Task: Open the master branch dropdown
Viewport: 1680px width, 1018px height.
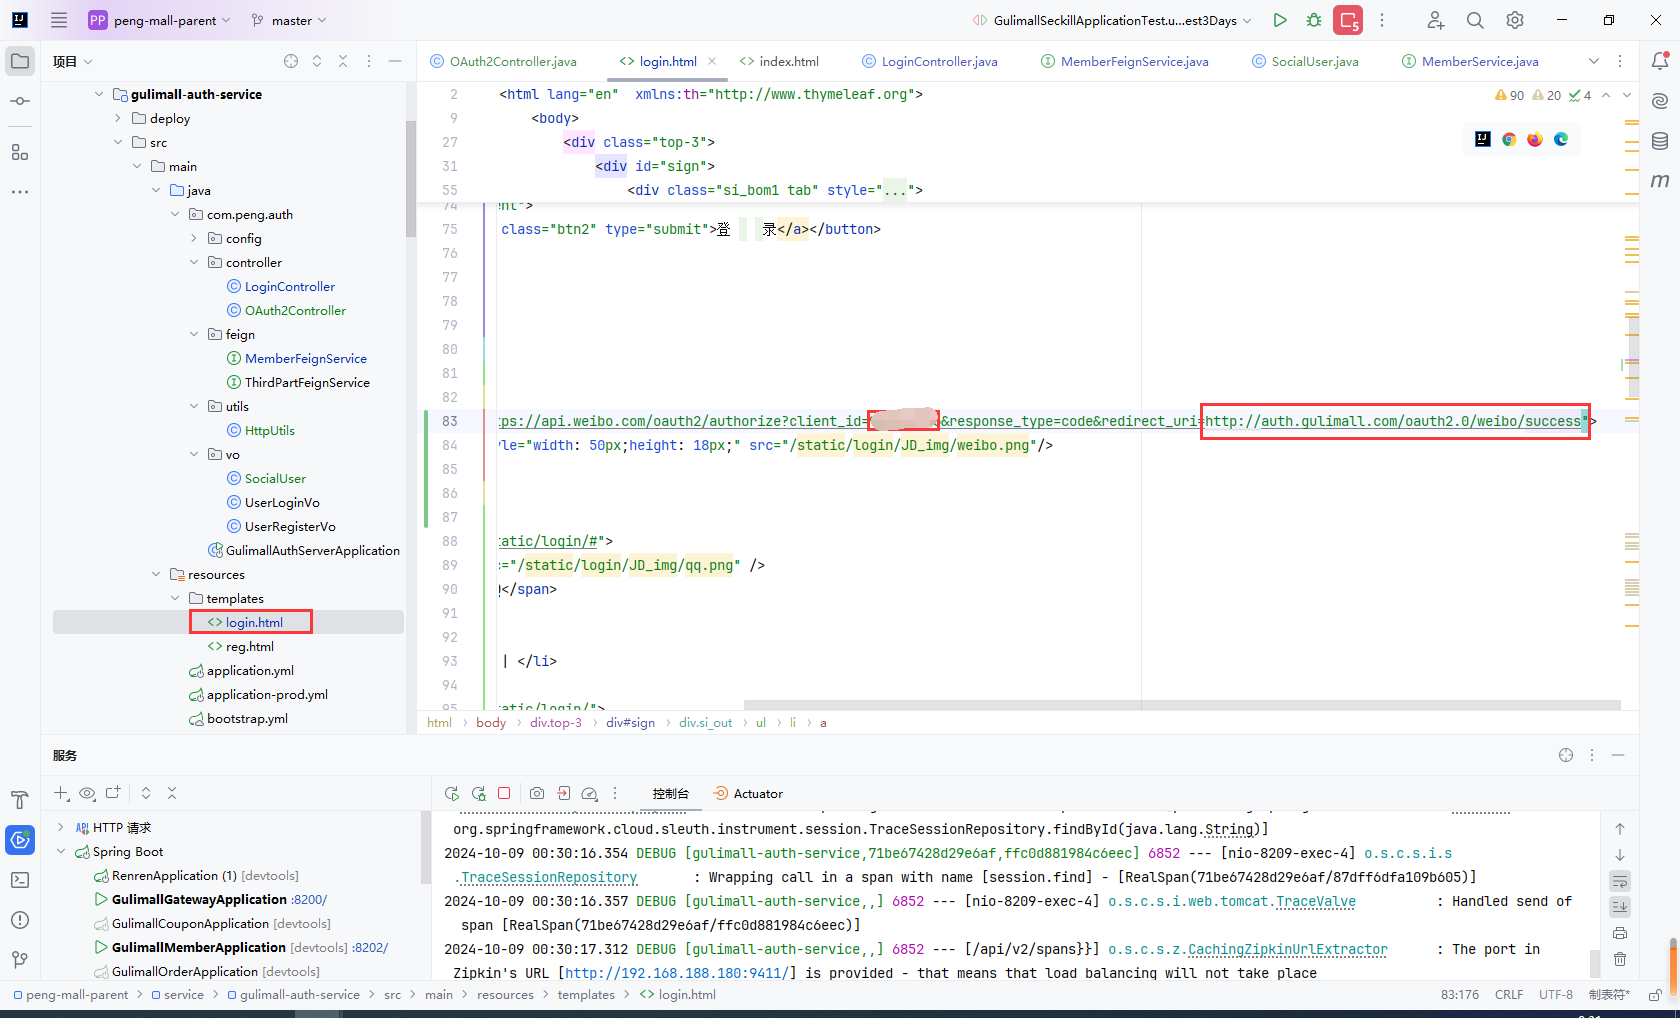Action: (289, 20)
